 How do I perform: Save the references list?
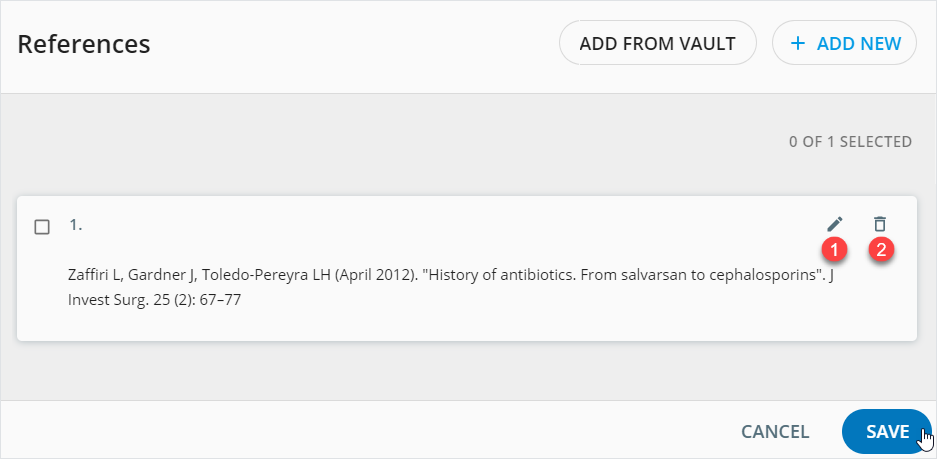[x=887, y=432]
